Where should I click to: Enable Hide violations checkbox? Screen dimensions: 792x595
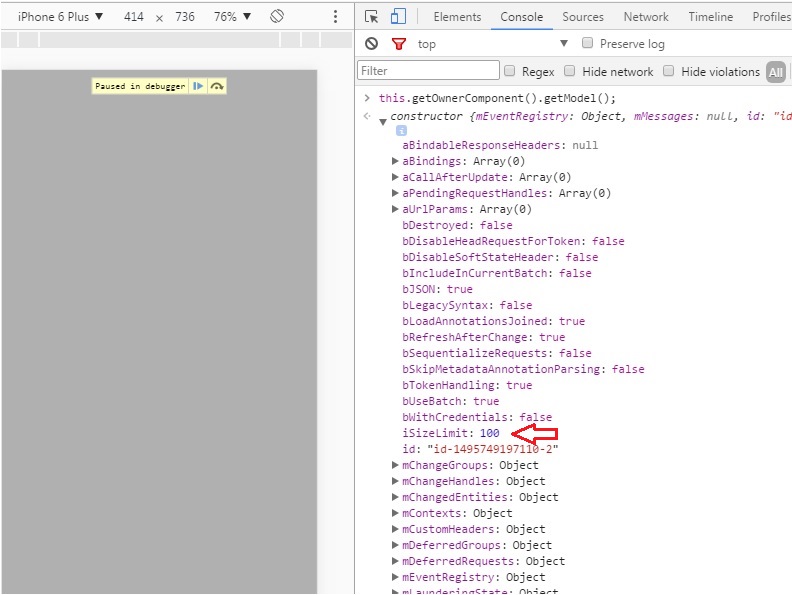[668, 71]
